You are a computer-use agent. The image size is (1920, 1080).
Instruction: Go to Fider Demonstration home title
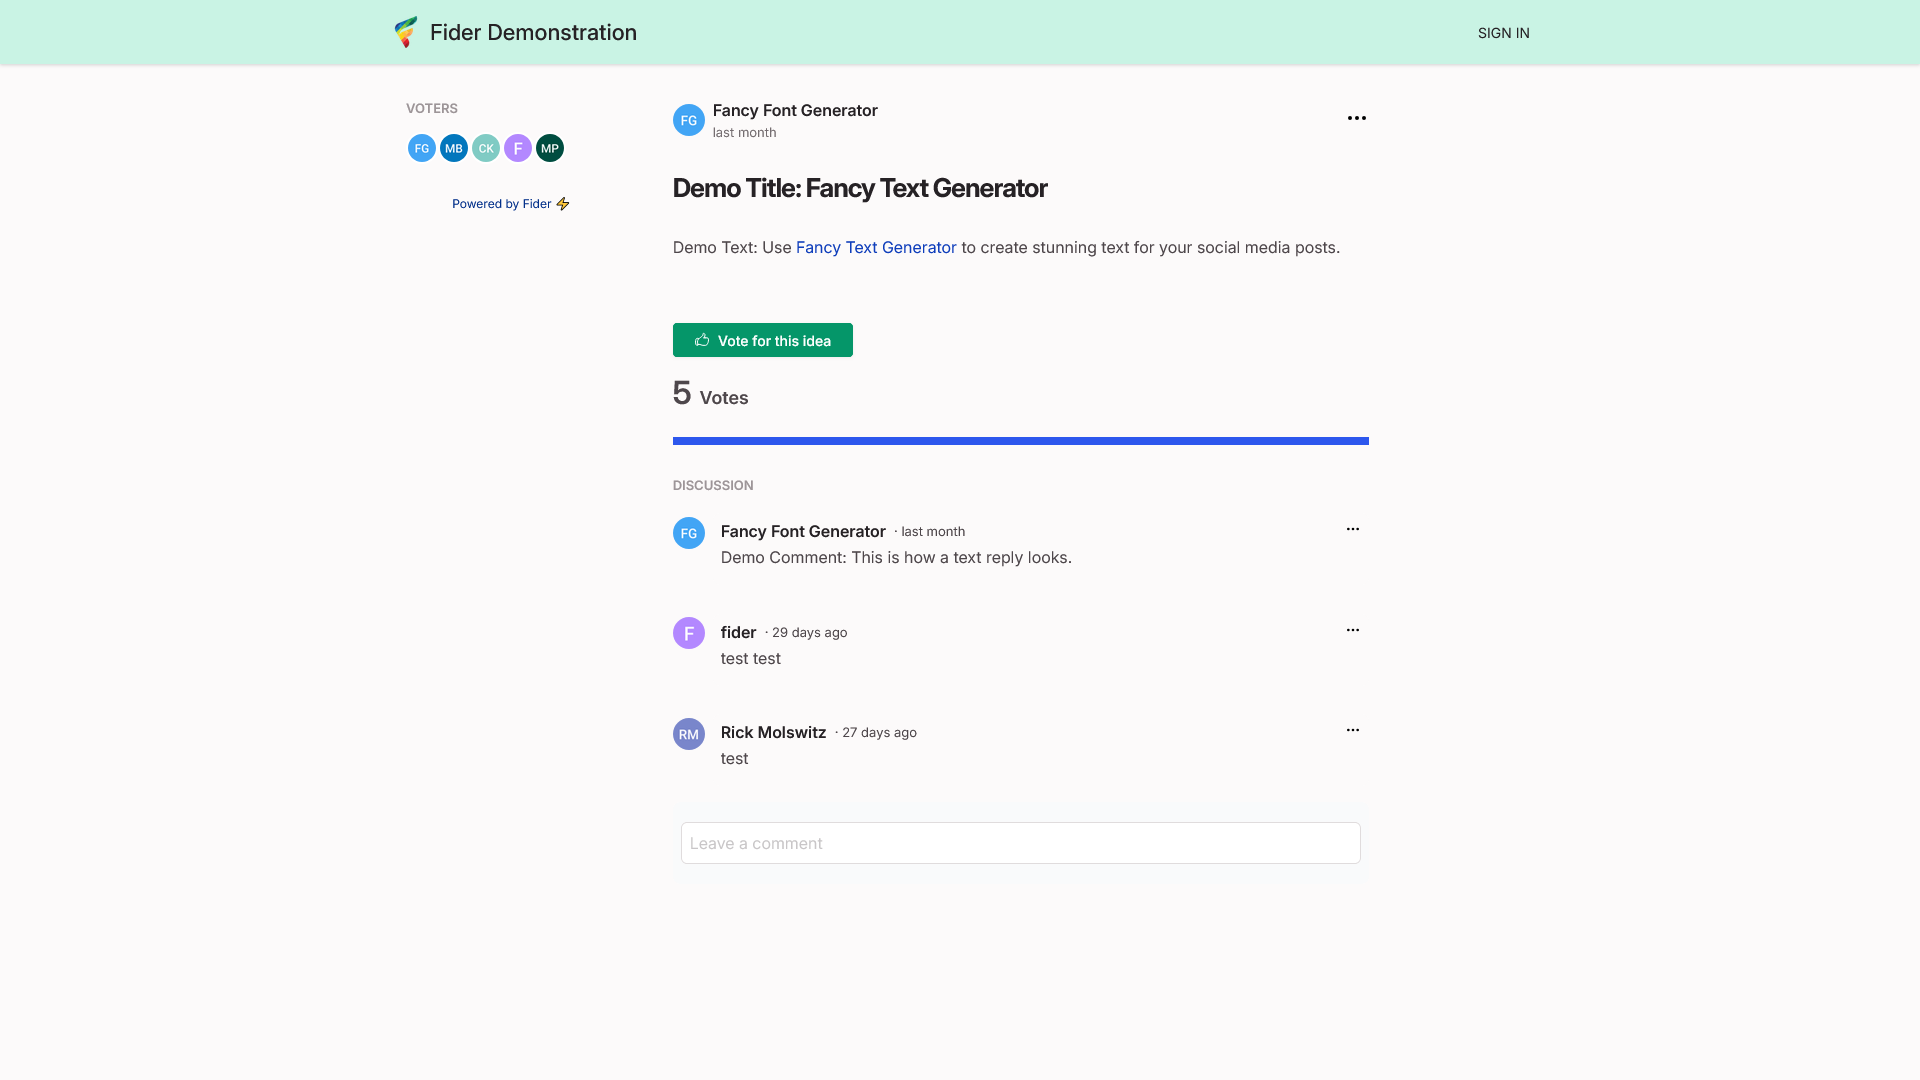[x=533, y=32]
